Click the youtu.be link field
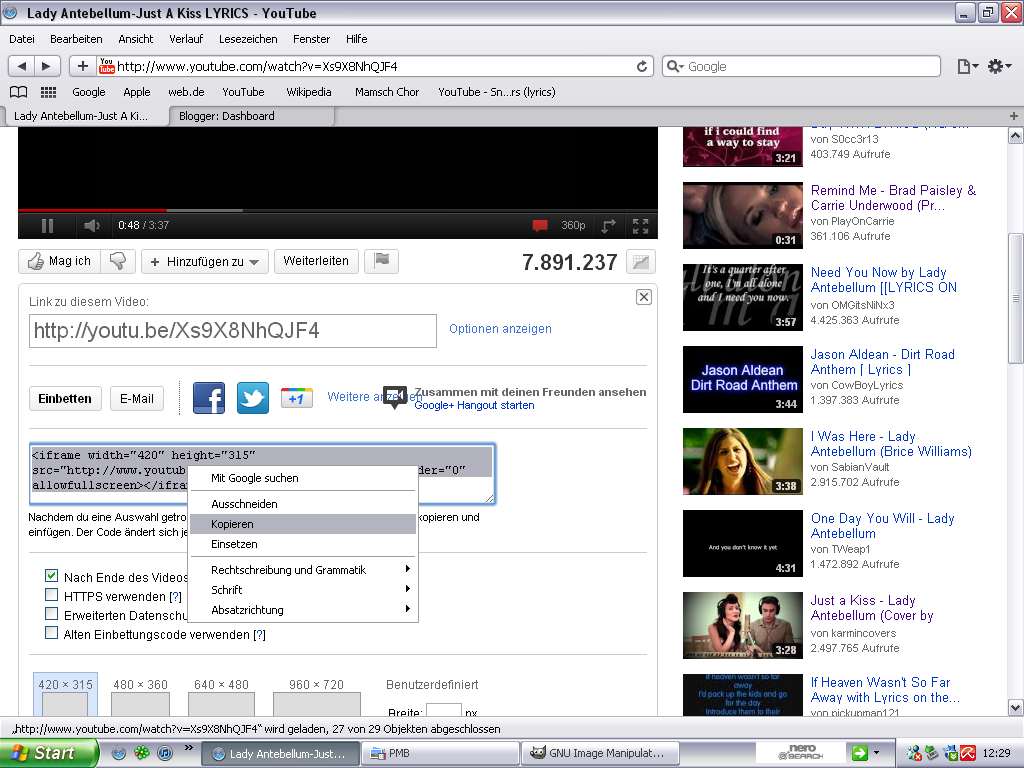 pyautogui.click(x=232, y=330)
